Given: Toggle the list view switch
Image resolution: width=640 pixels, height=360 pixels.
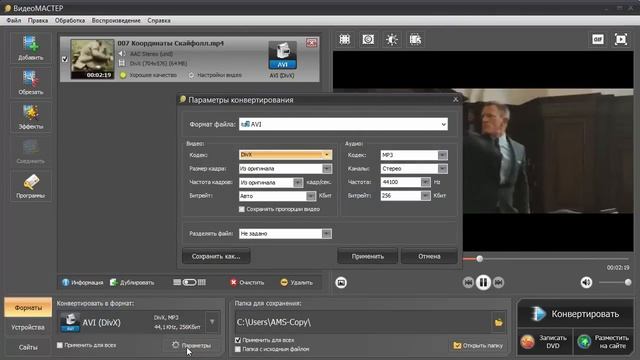Looking at the screenshot, I should pyautogui.click(x=189, y=282).
